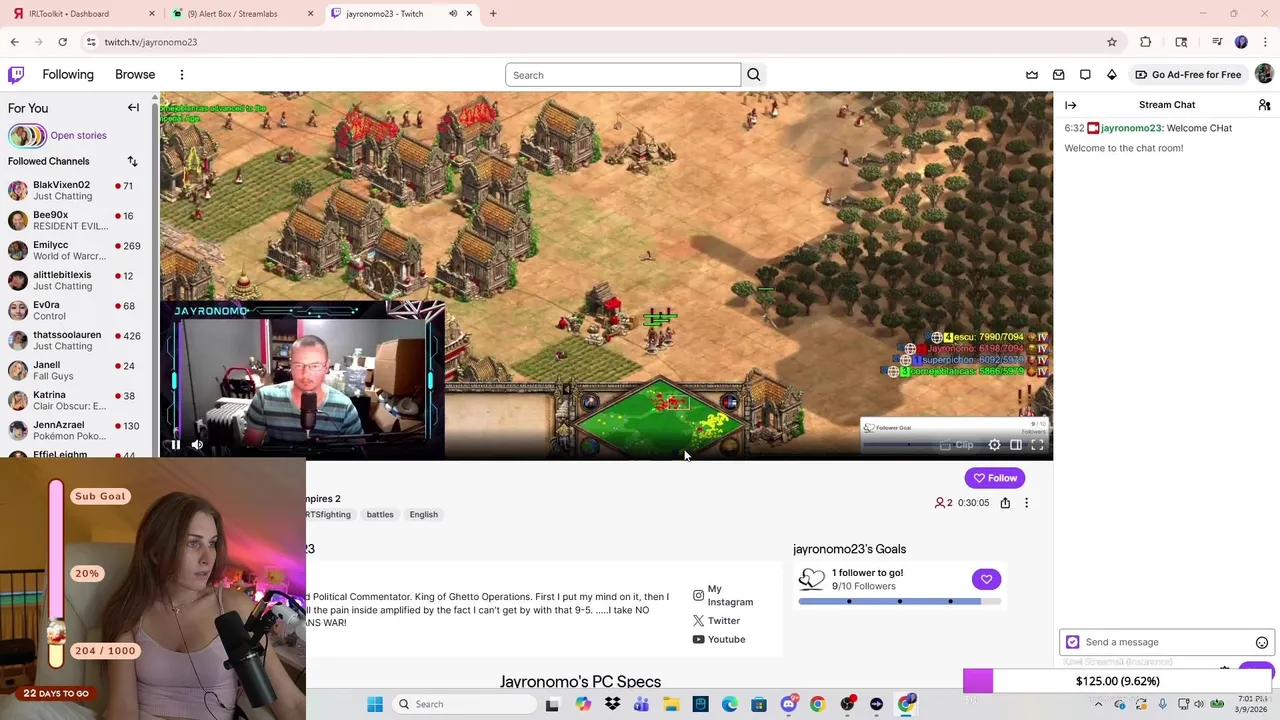Mute tab audio on Twitch tab

tap(453, 13)
